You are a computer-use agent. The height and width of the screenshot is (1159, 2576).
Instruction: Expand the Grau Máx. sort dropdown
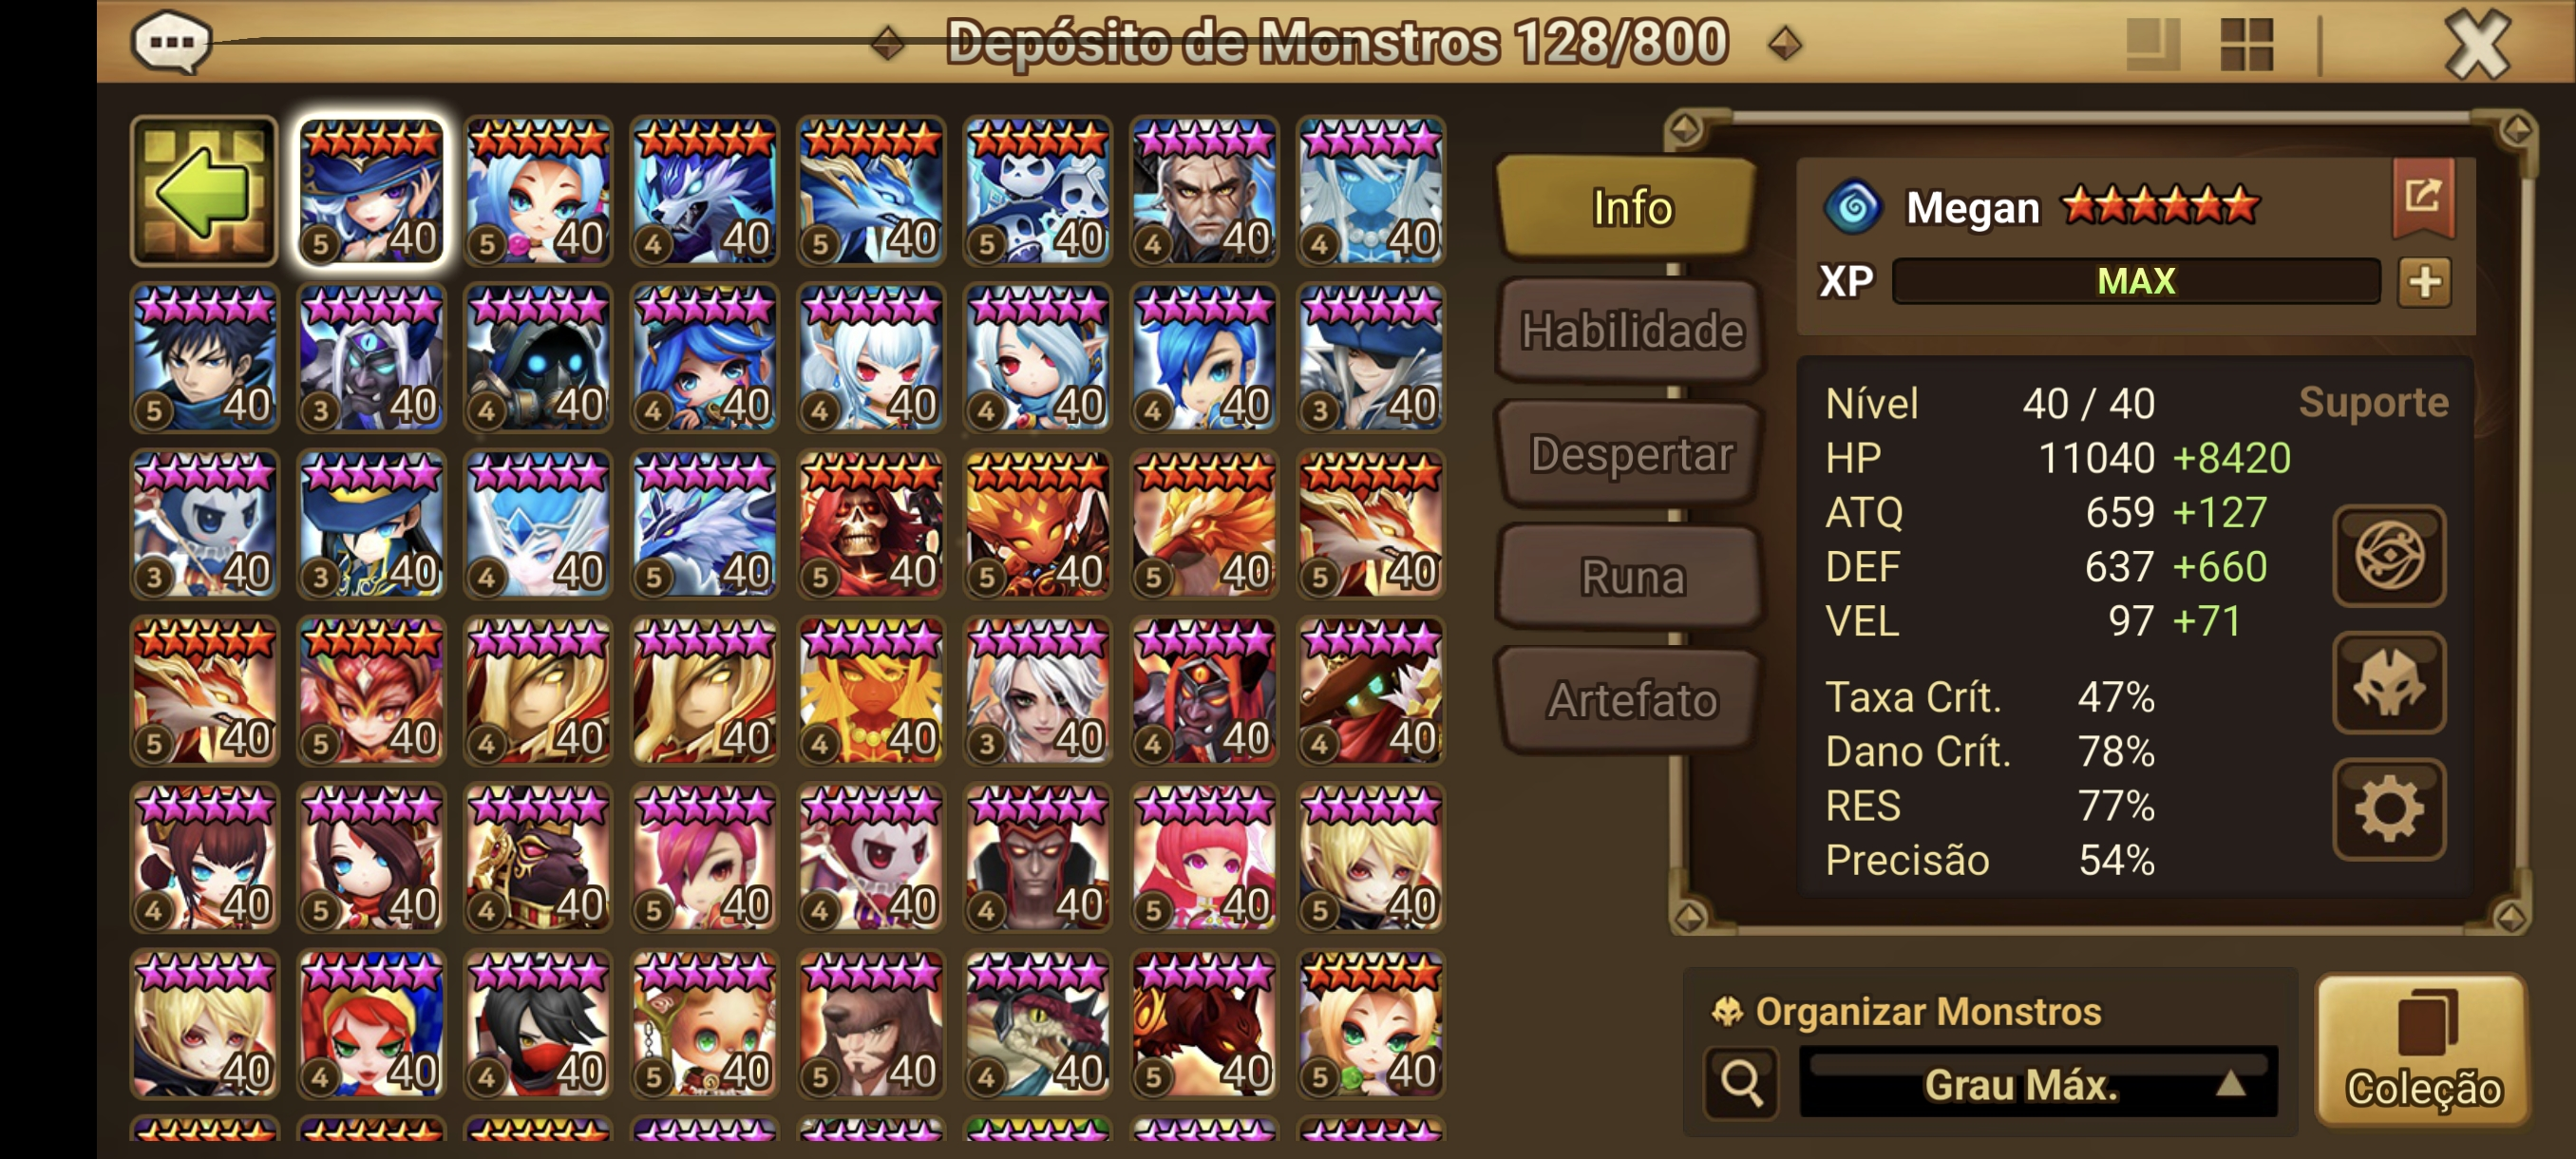(2037, 1083)
